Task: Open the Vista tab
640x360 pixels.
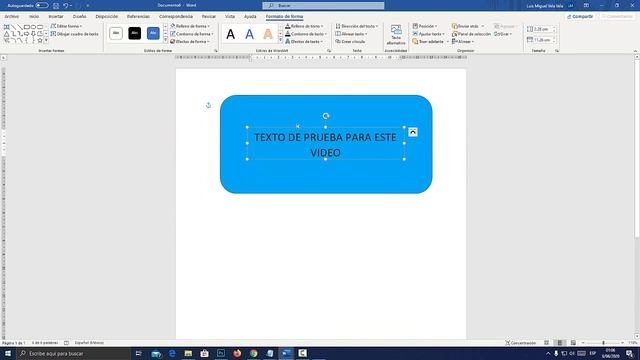Action: (x=230, y=16)
